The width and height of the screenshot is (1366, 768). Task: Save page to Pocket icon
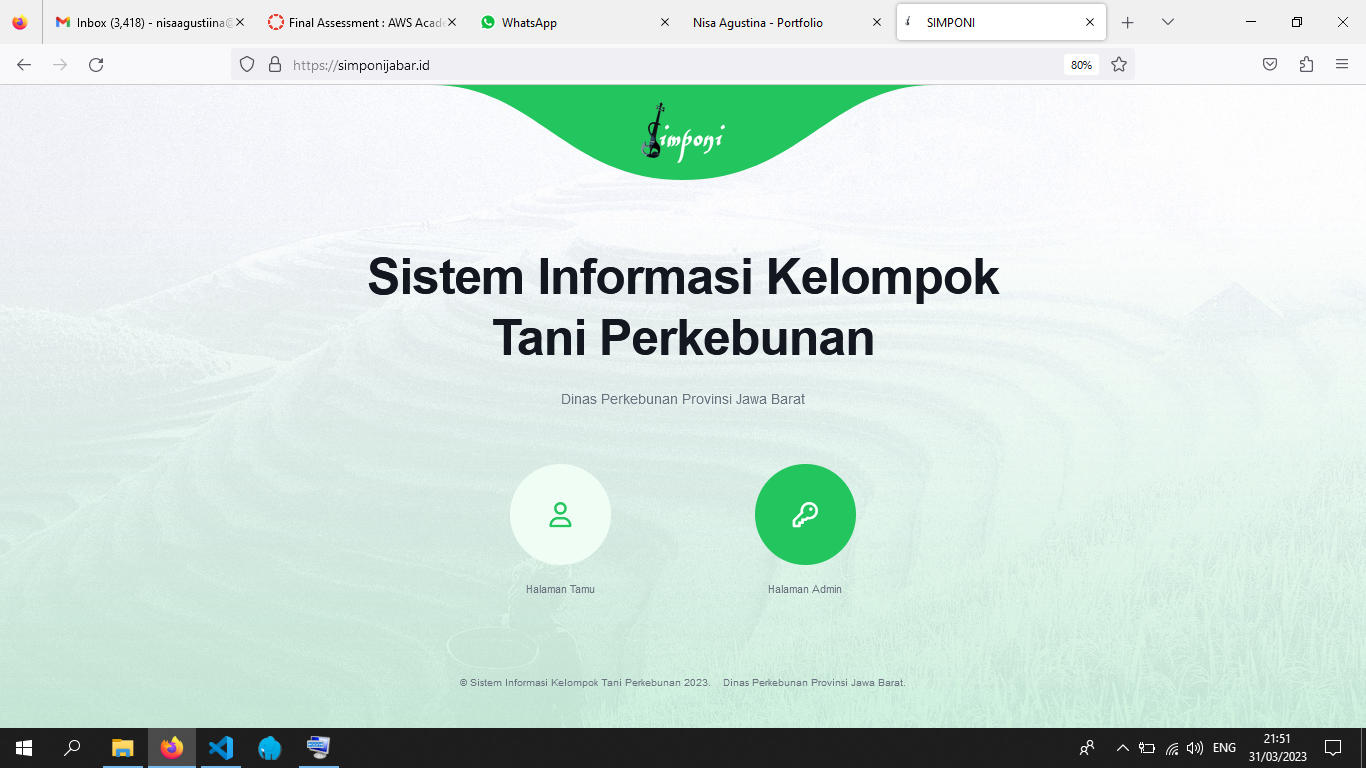1270,65
